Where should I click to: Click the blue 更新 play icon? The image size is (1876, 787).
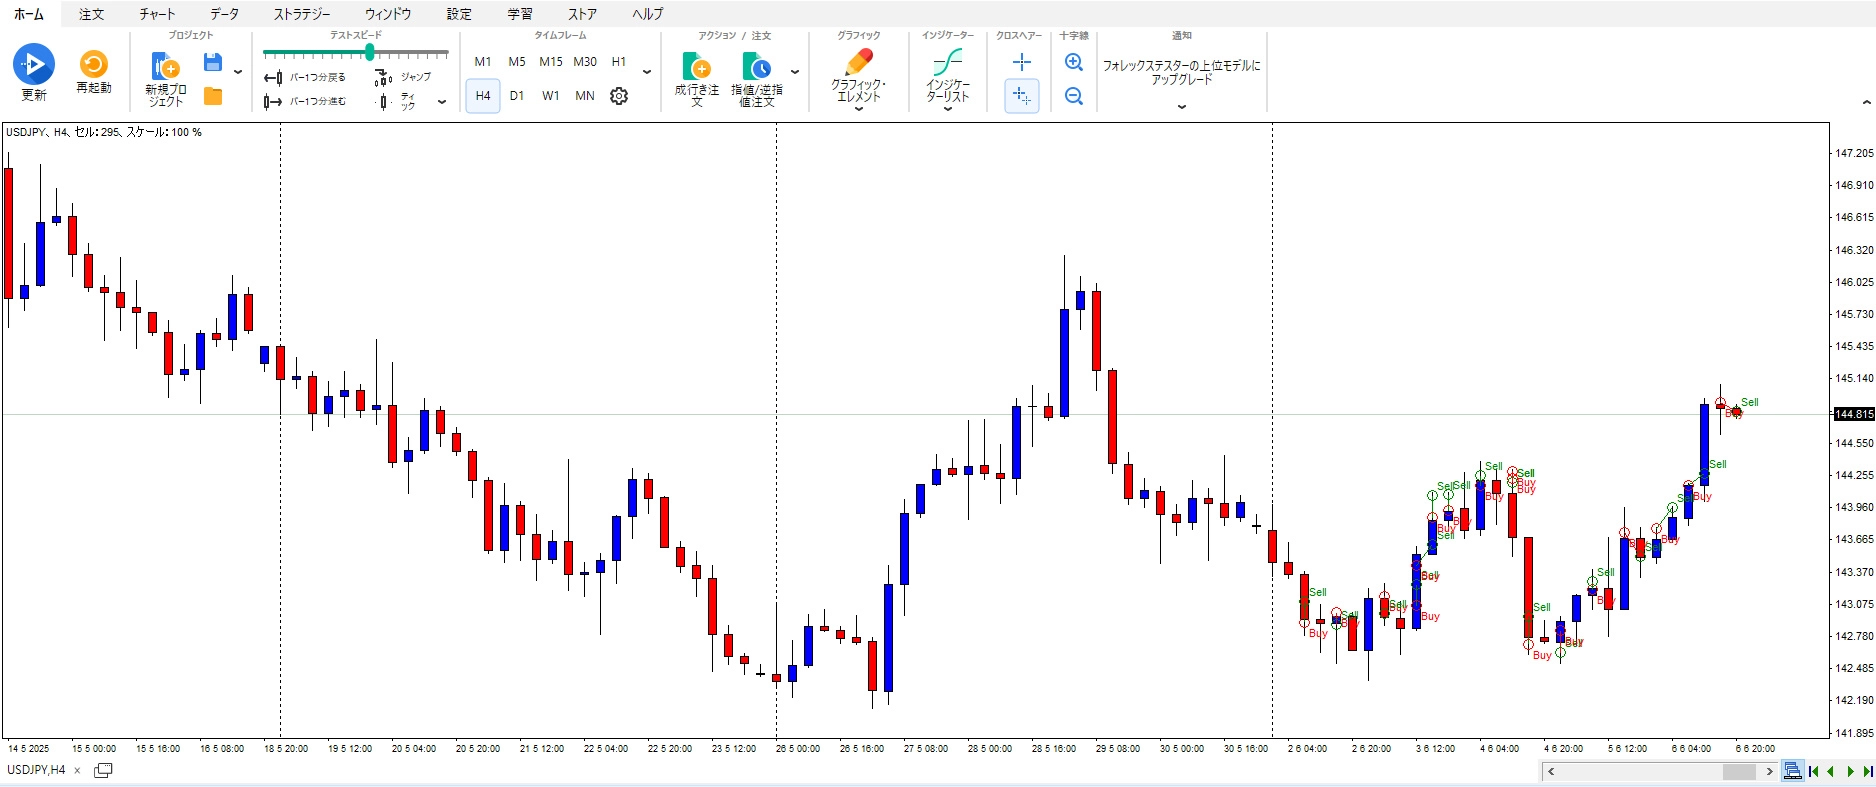33,64
